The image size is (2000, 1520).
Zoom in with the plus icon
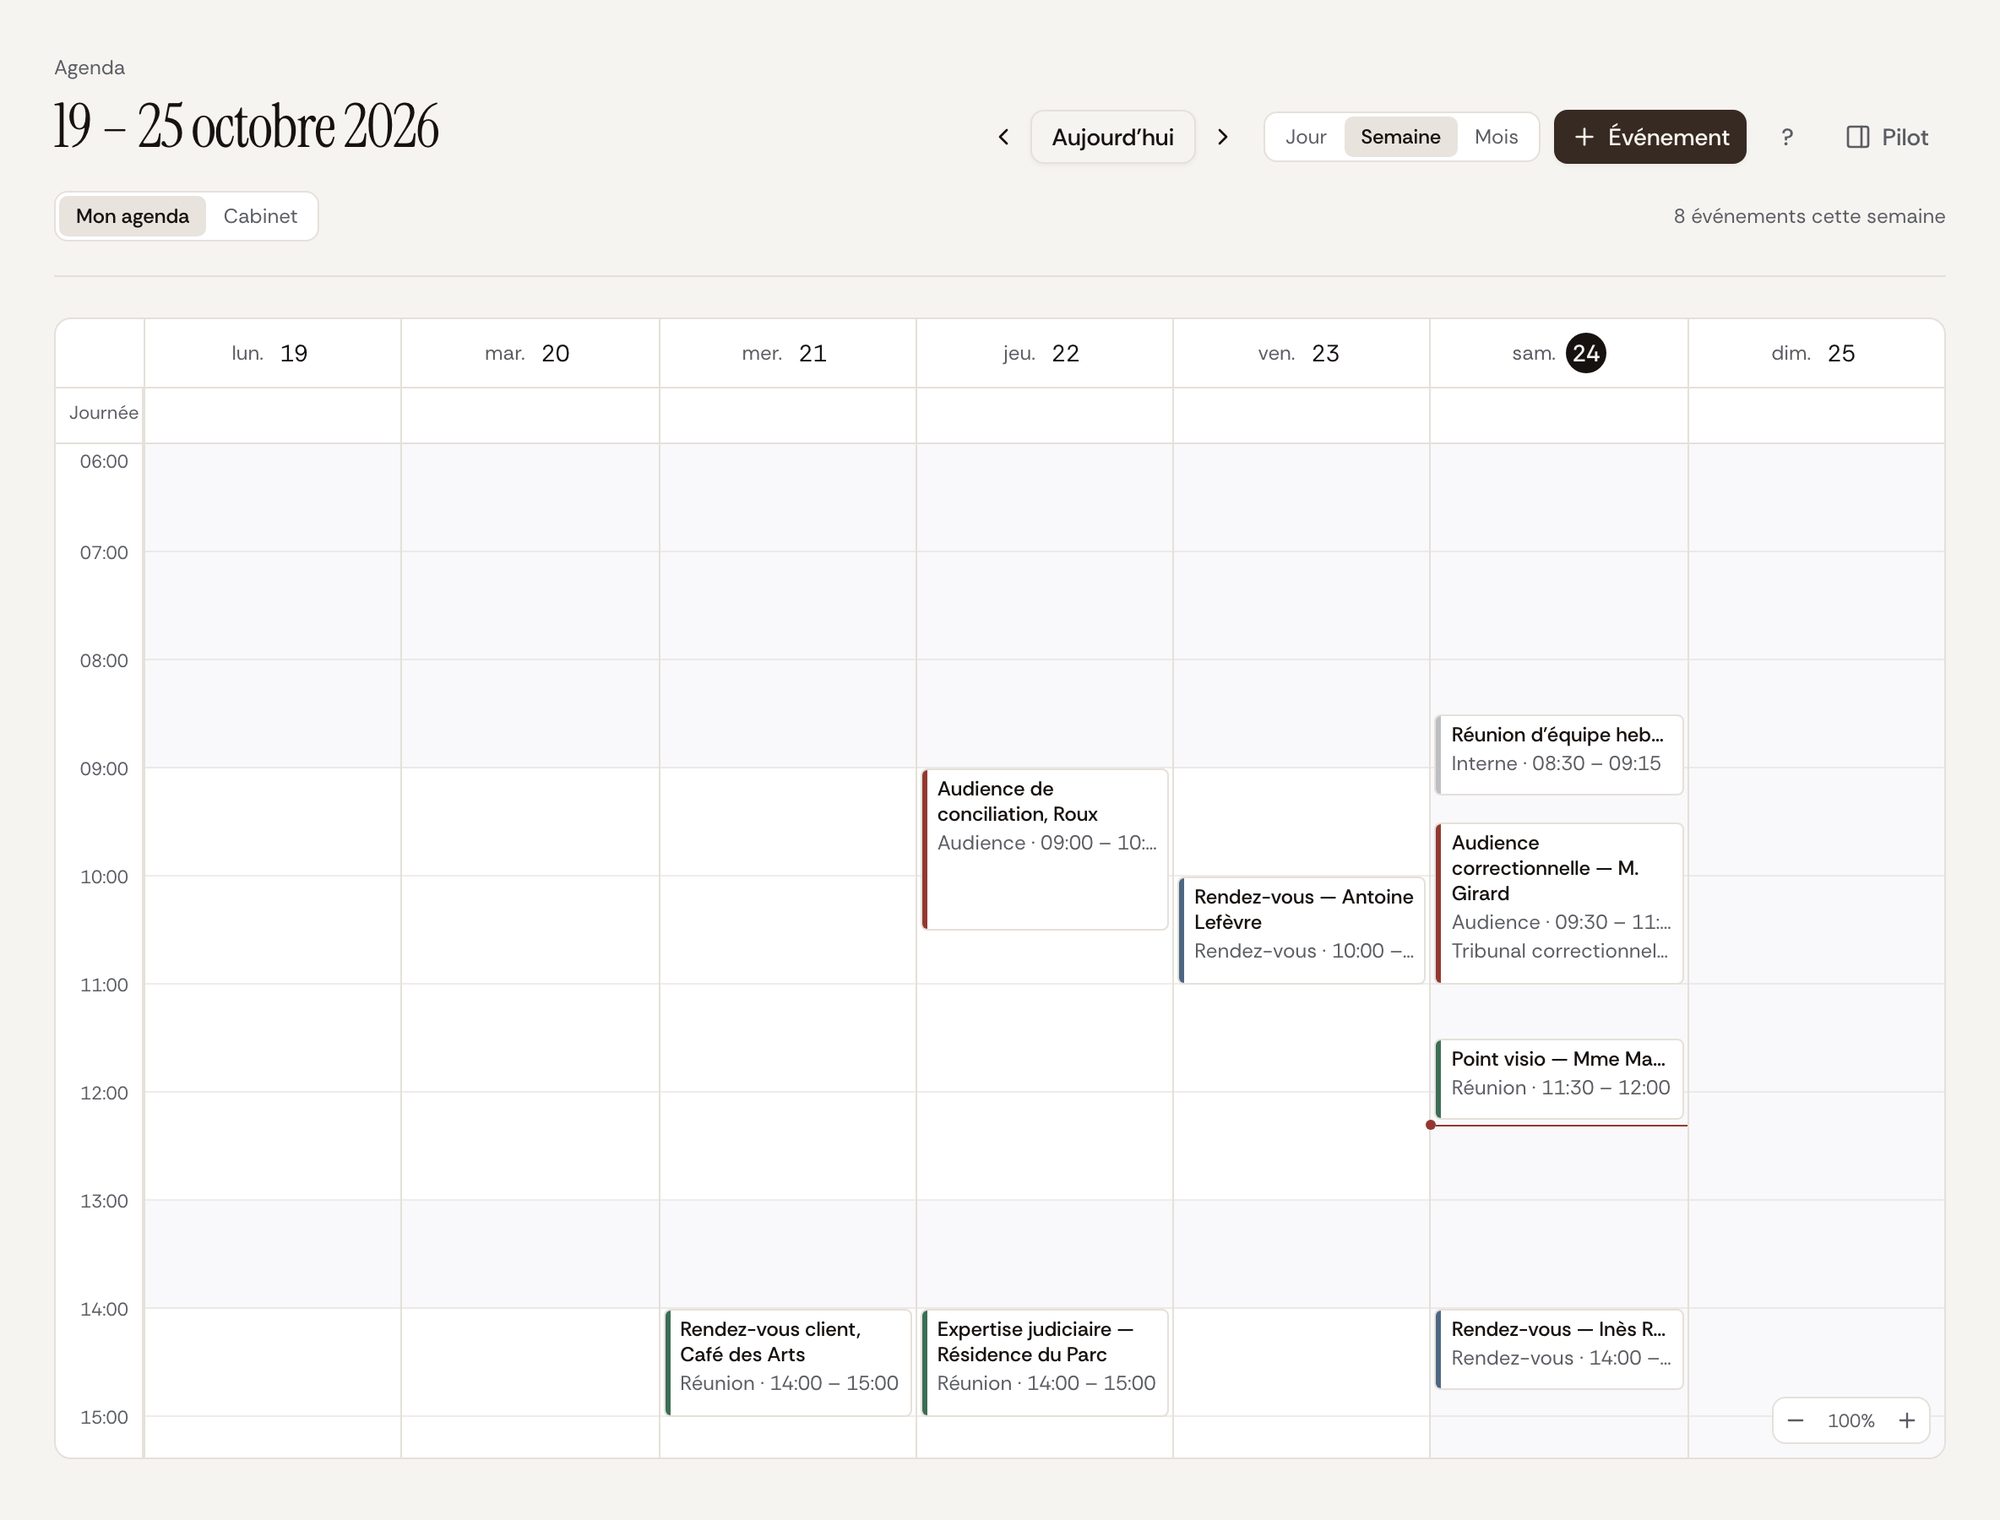coord(1907,1420)
